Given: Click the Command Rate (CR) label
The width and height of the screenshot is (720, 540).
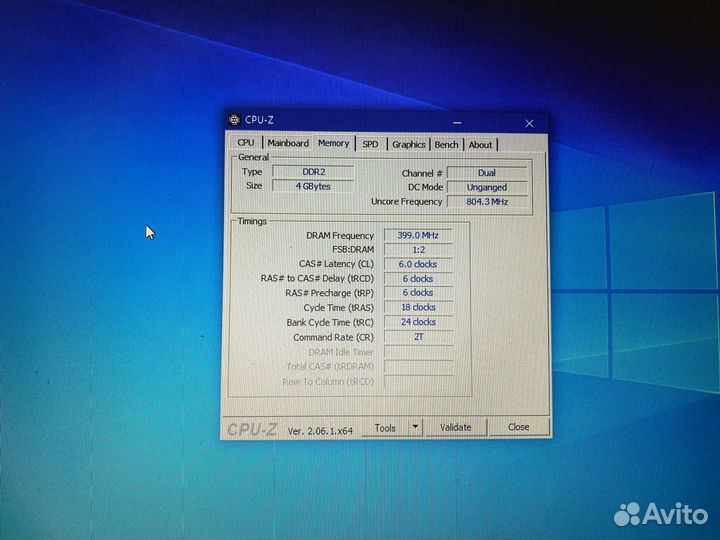Looking at the screenshot, I should point(333,338).
